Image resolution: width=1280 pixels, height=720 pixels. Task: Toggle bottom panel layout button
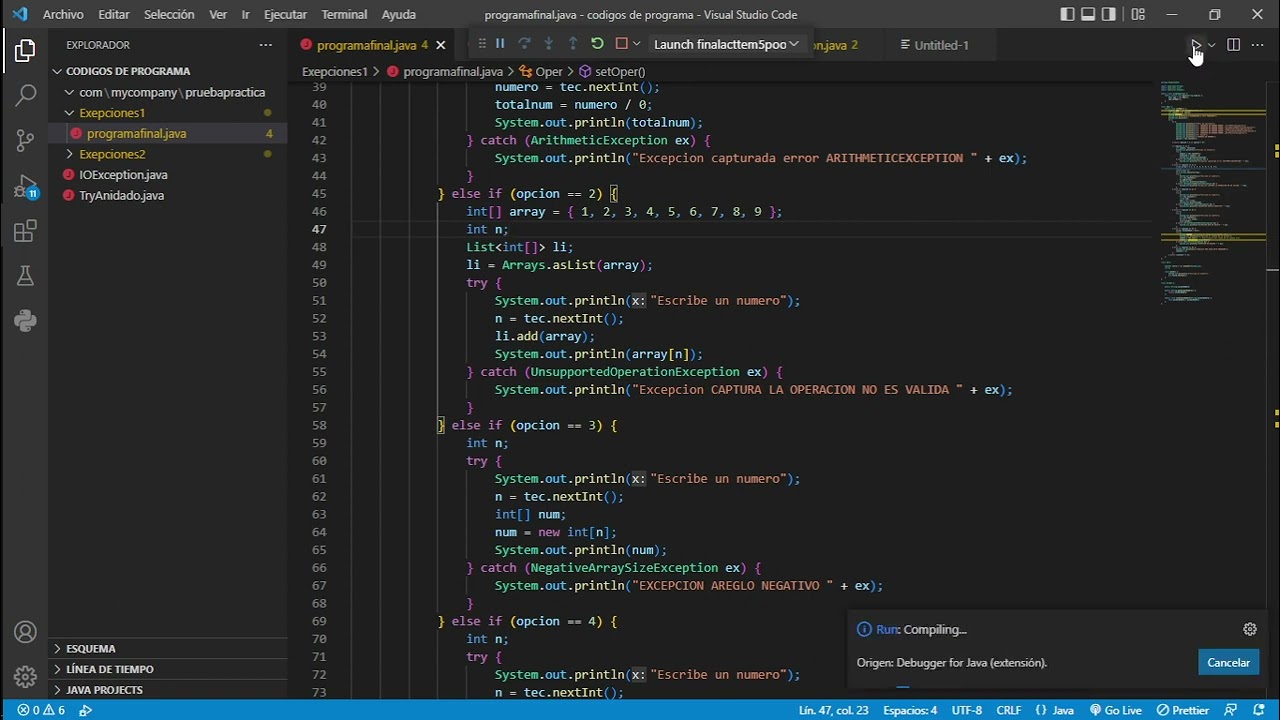point(1088,14)
